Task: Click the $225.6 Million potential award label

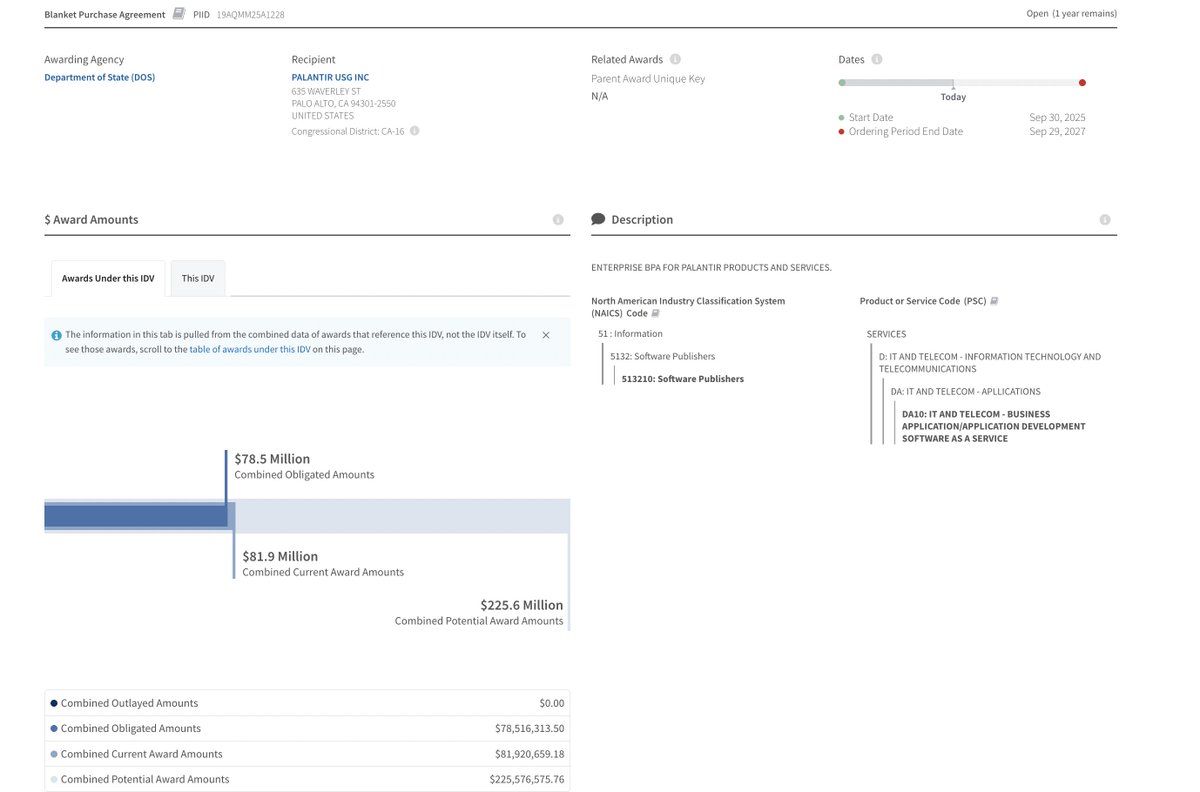Action: 521,605
